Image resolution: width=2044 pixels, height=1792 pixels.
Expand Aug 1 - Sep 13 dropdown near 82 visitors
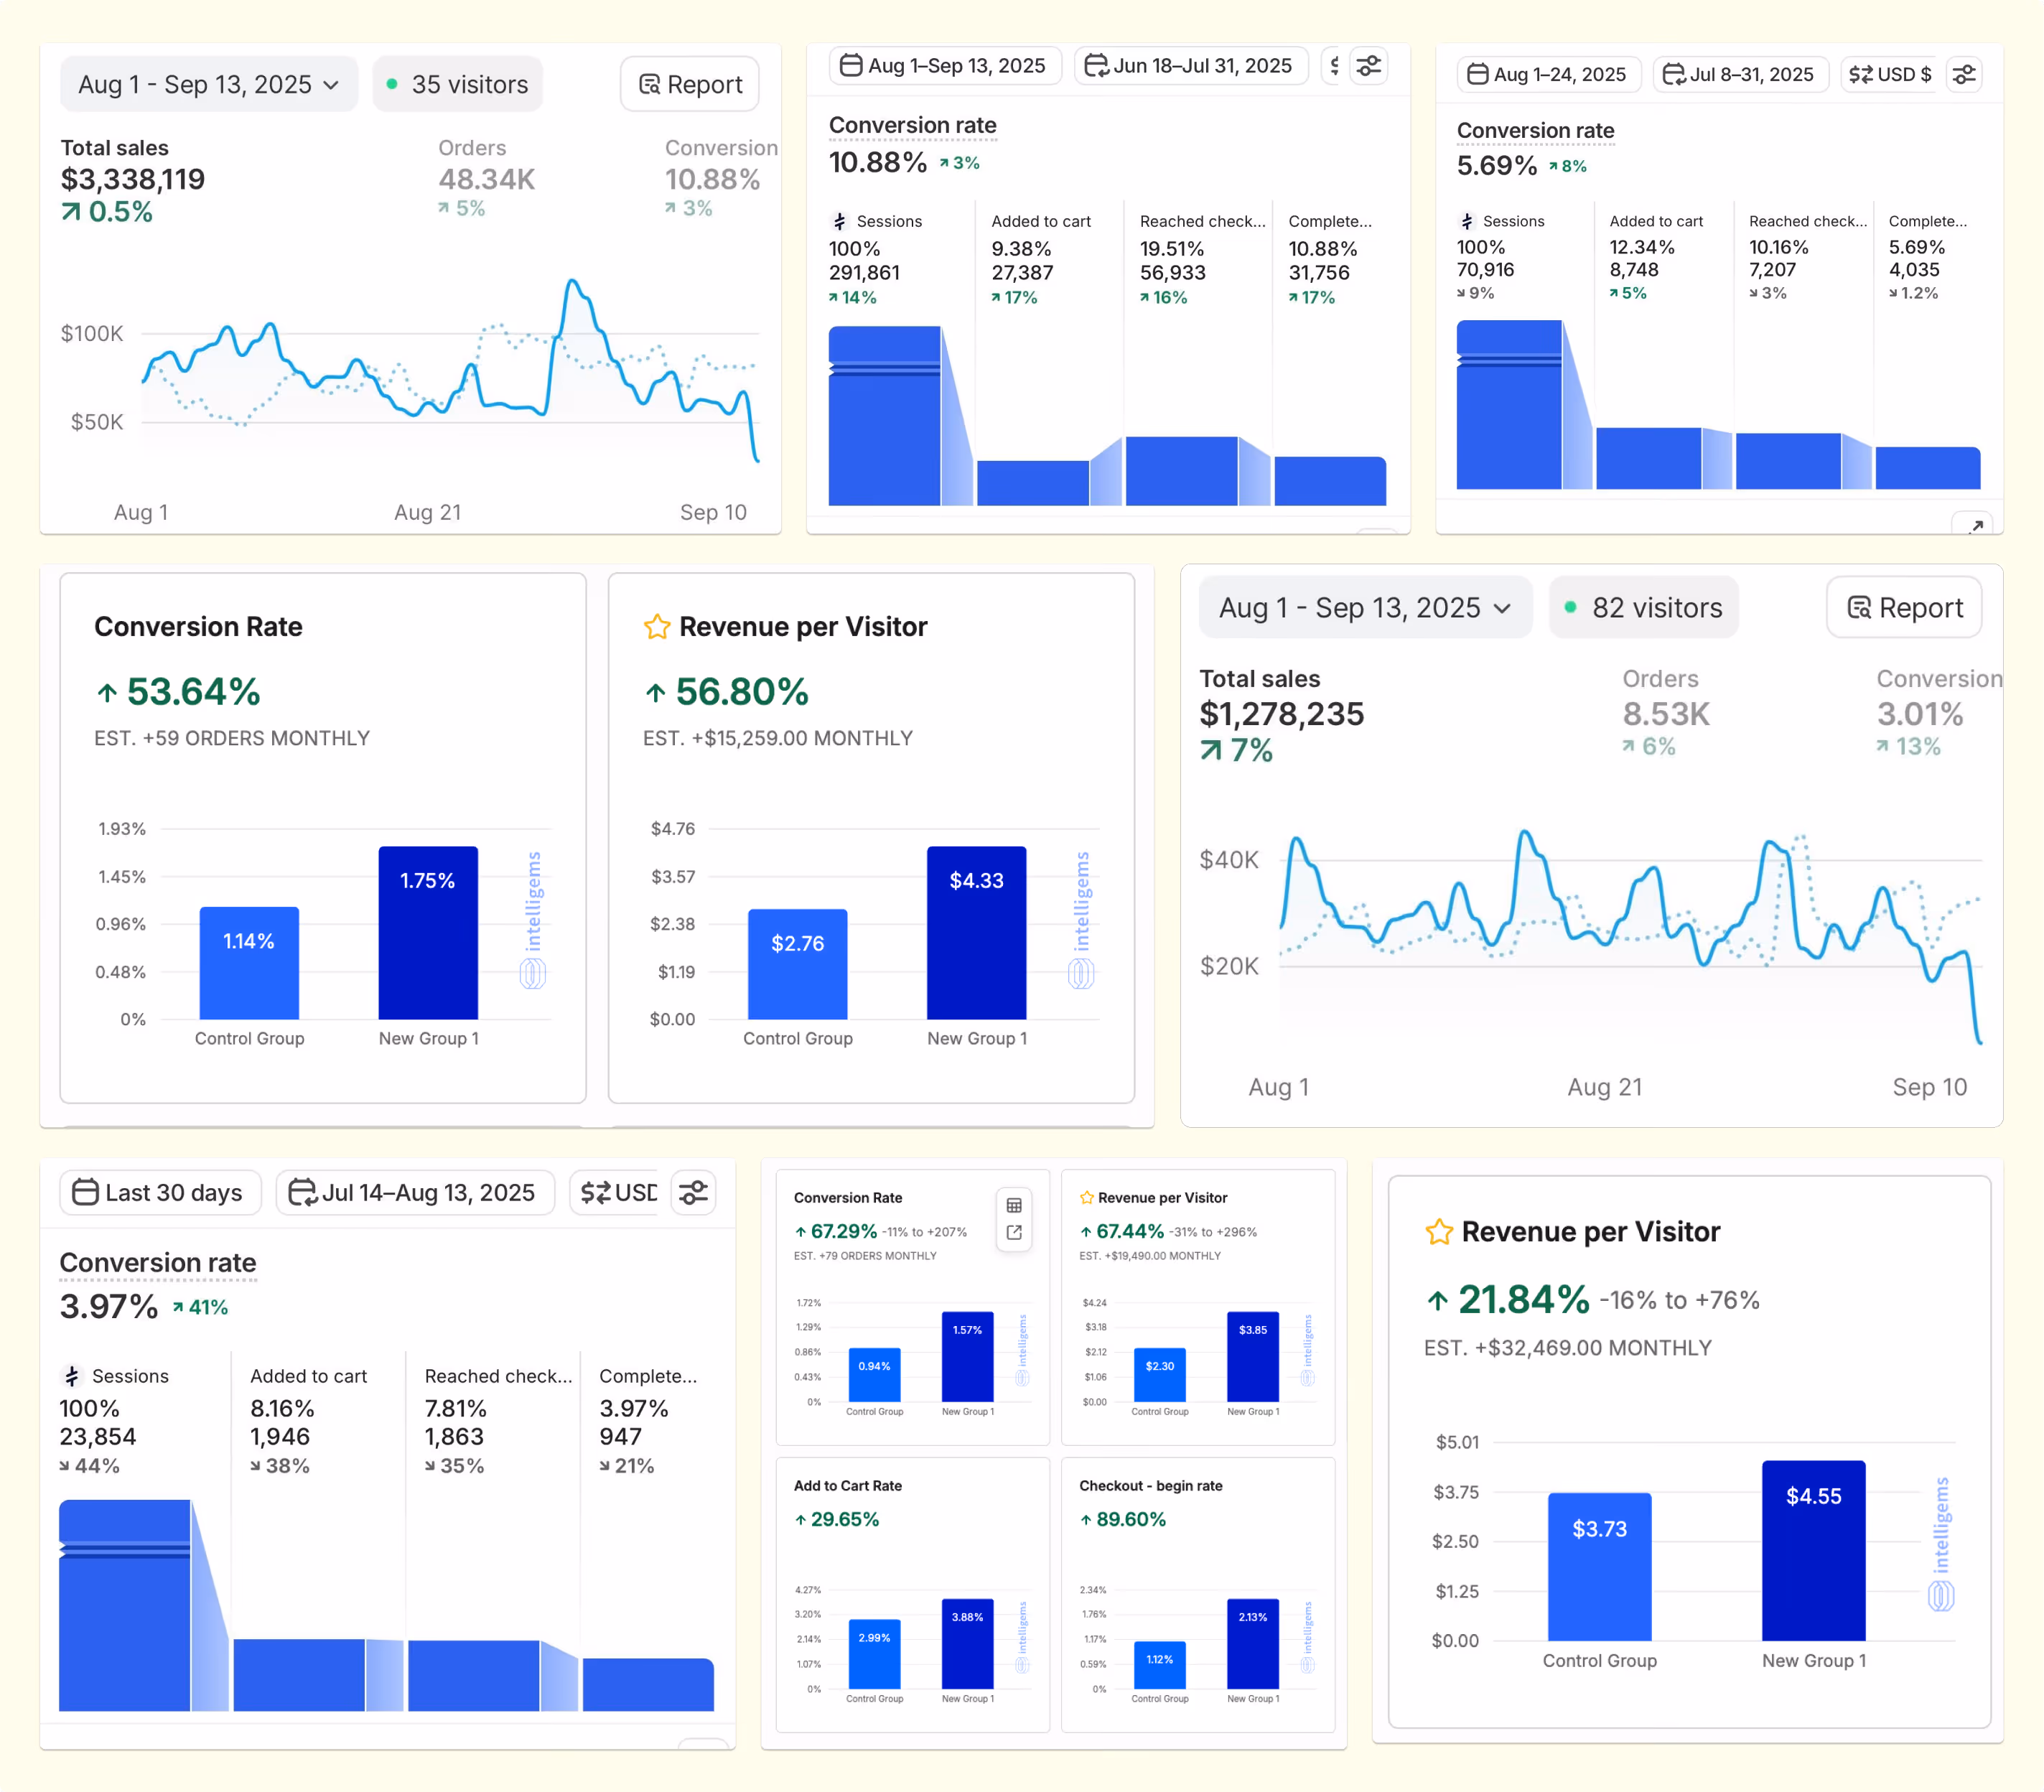click(x=1365, y=608)
